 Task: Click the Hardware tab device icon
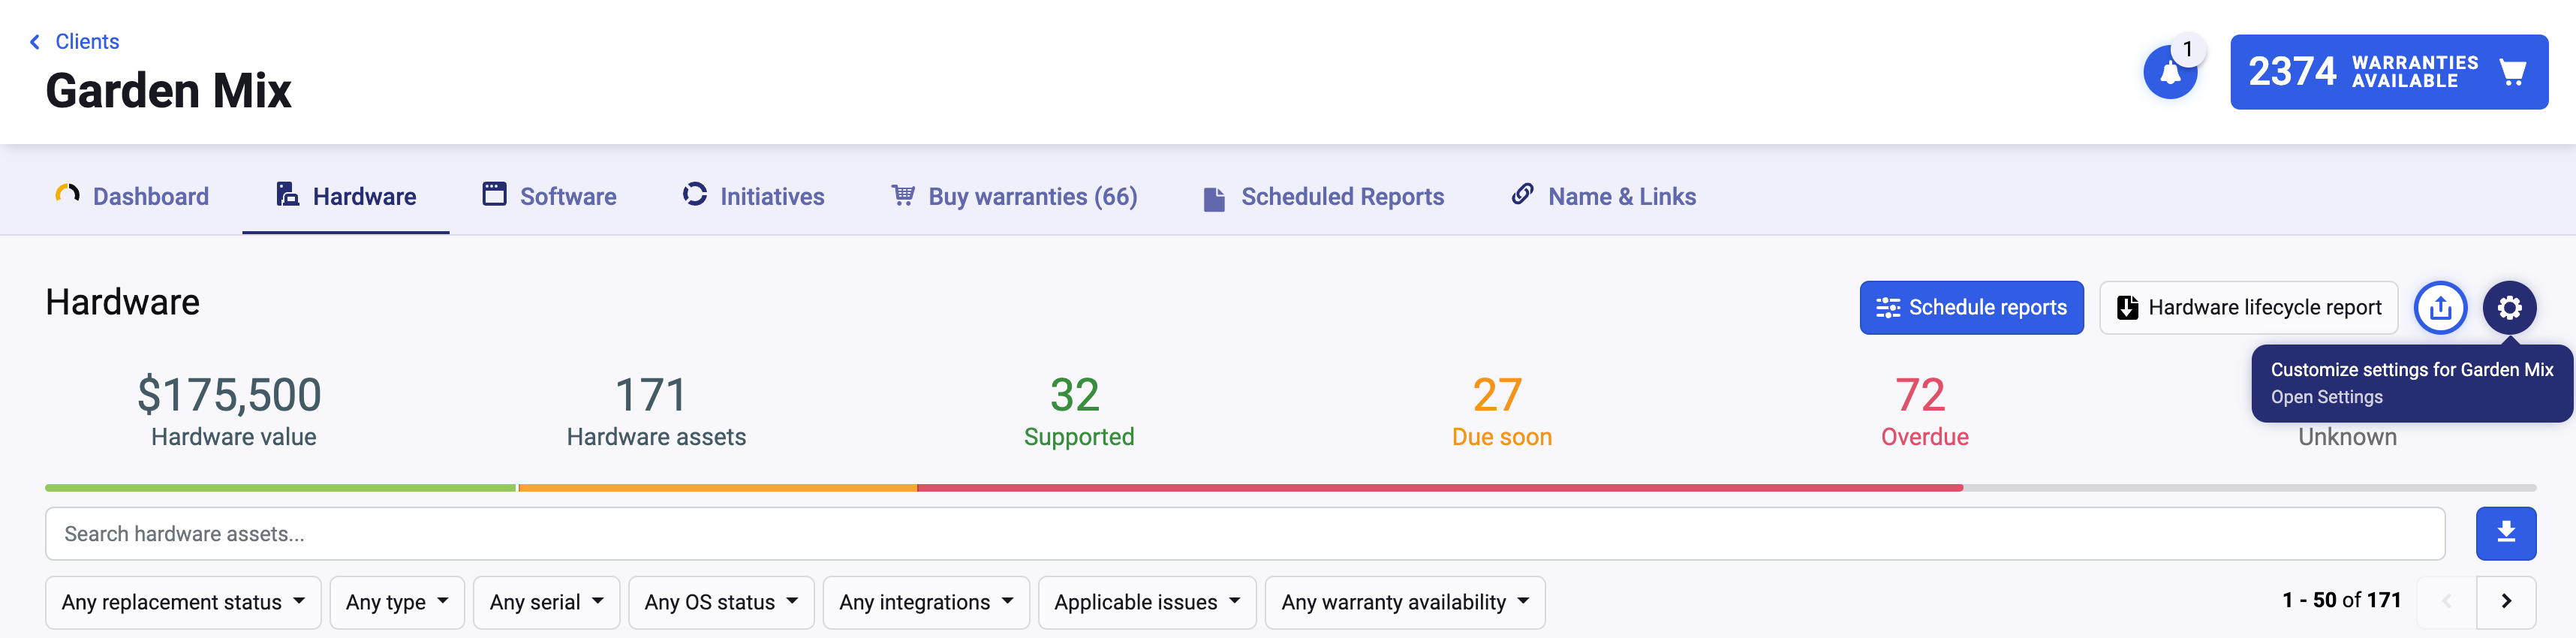click(288, 194)
